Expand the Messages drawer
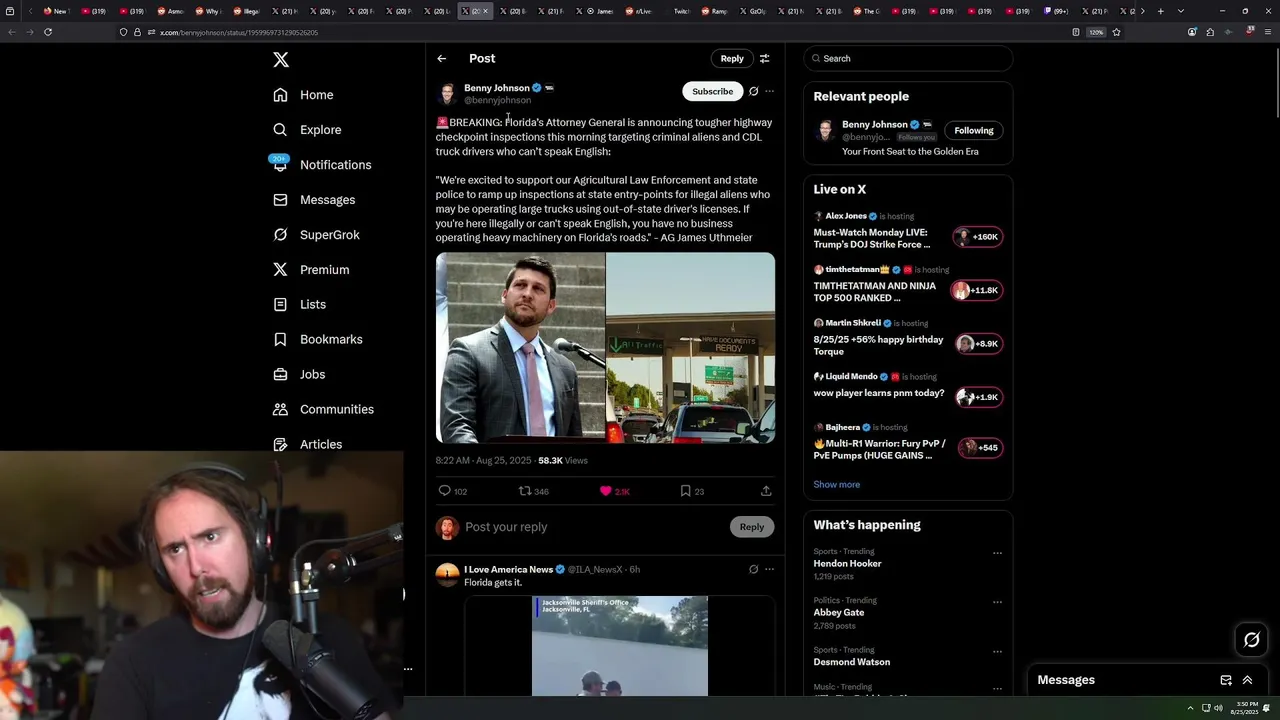Image resolution: width=1280 pixels, height=720 pixels. click(x=1248, y=680)
